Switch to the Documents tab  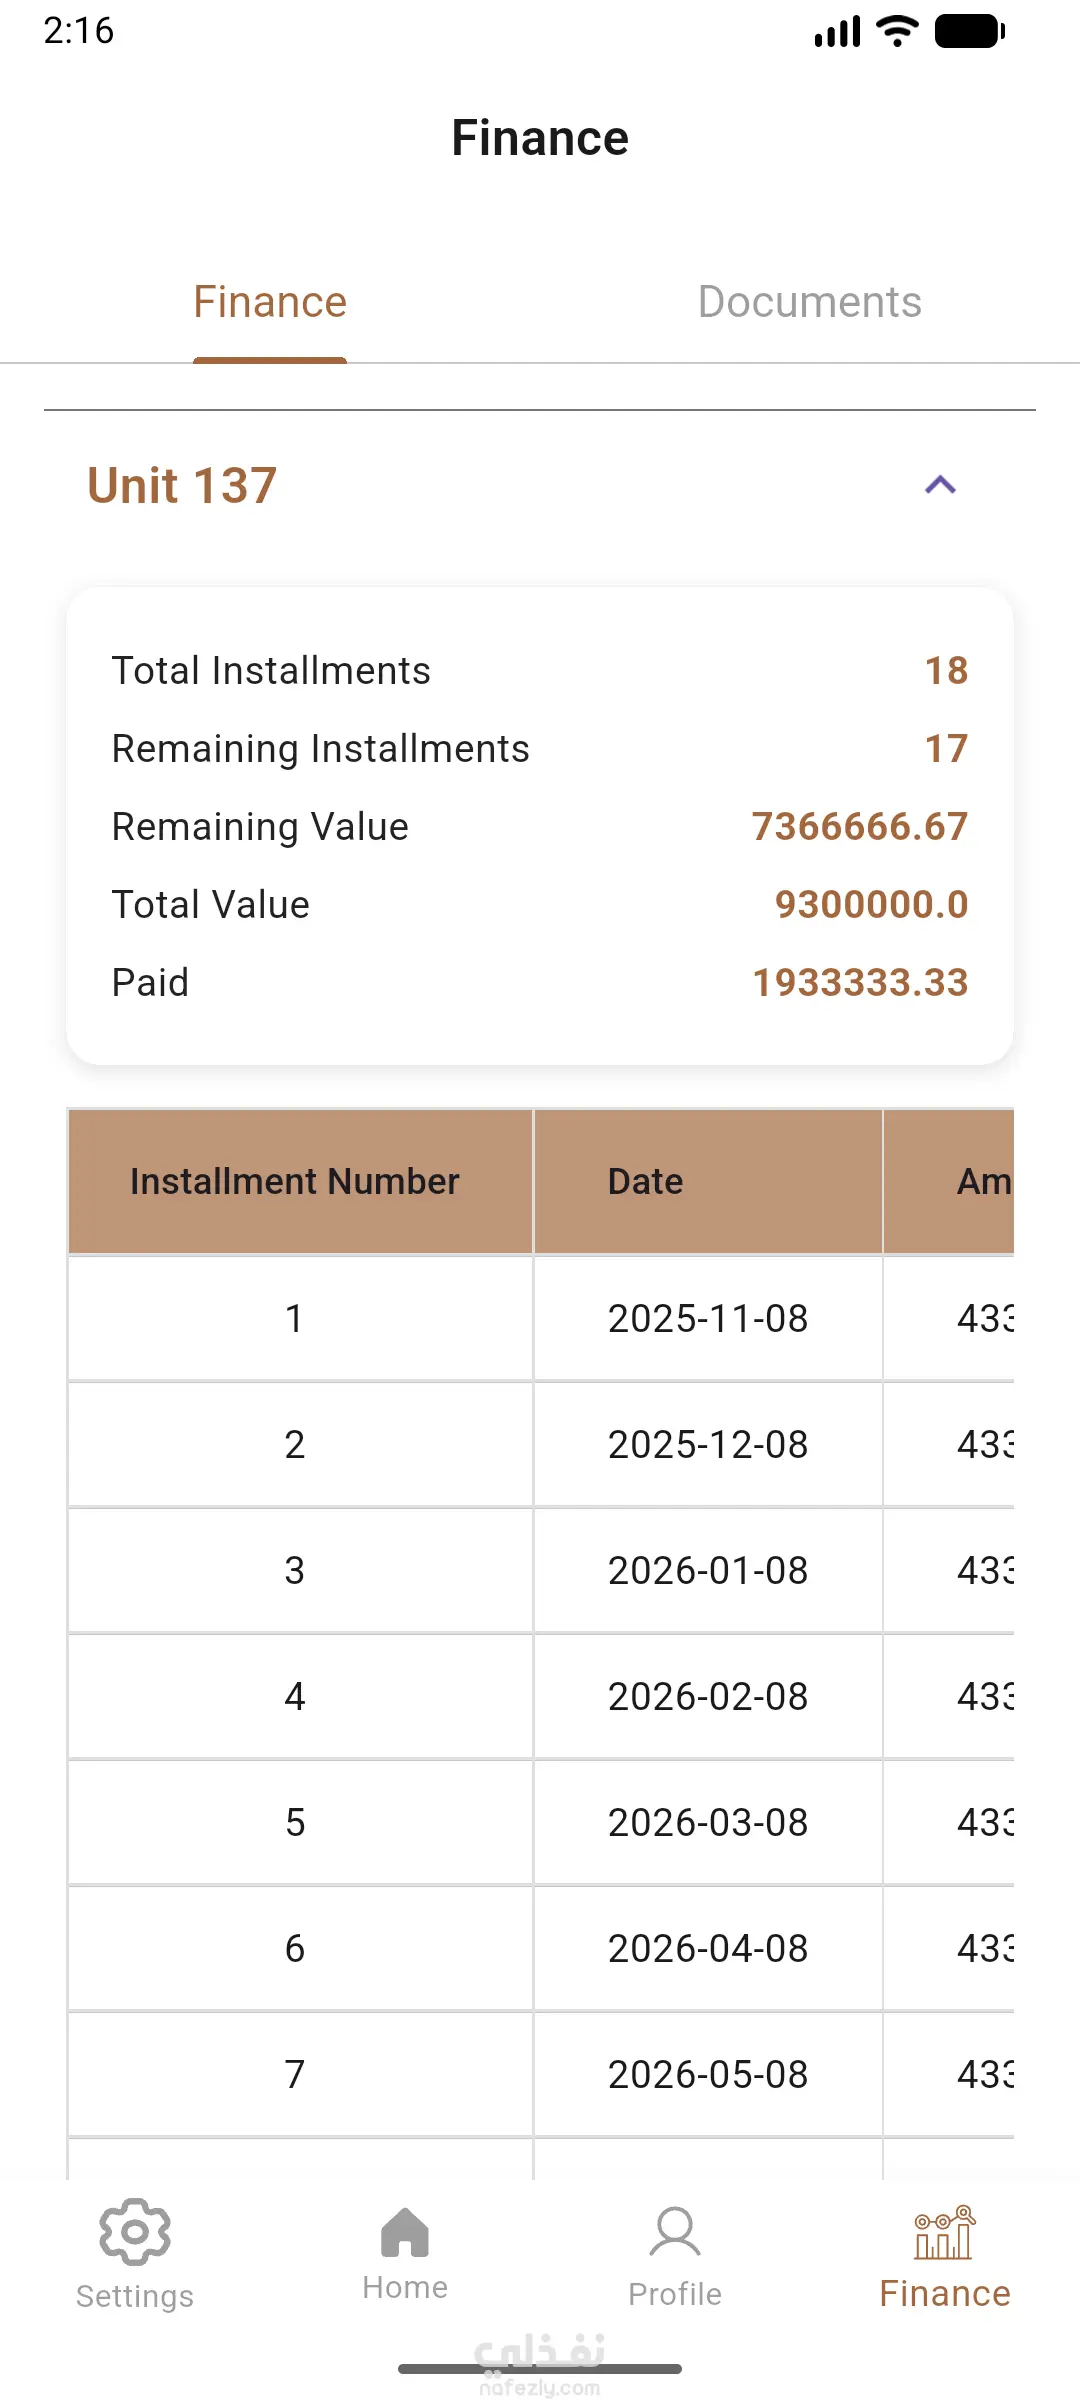810,302
